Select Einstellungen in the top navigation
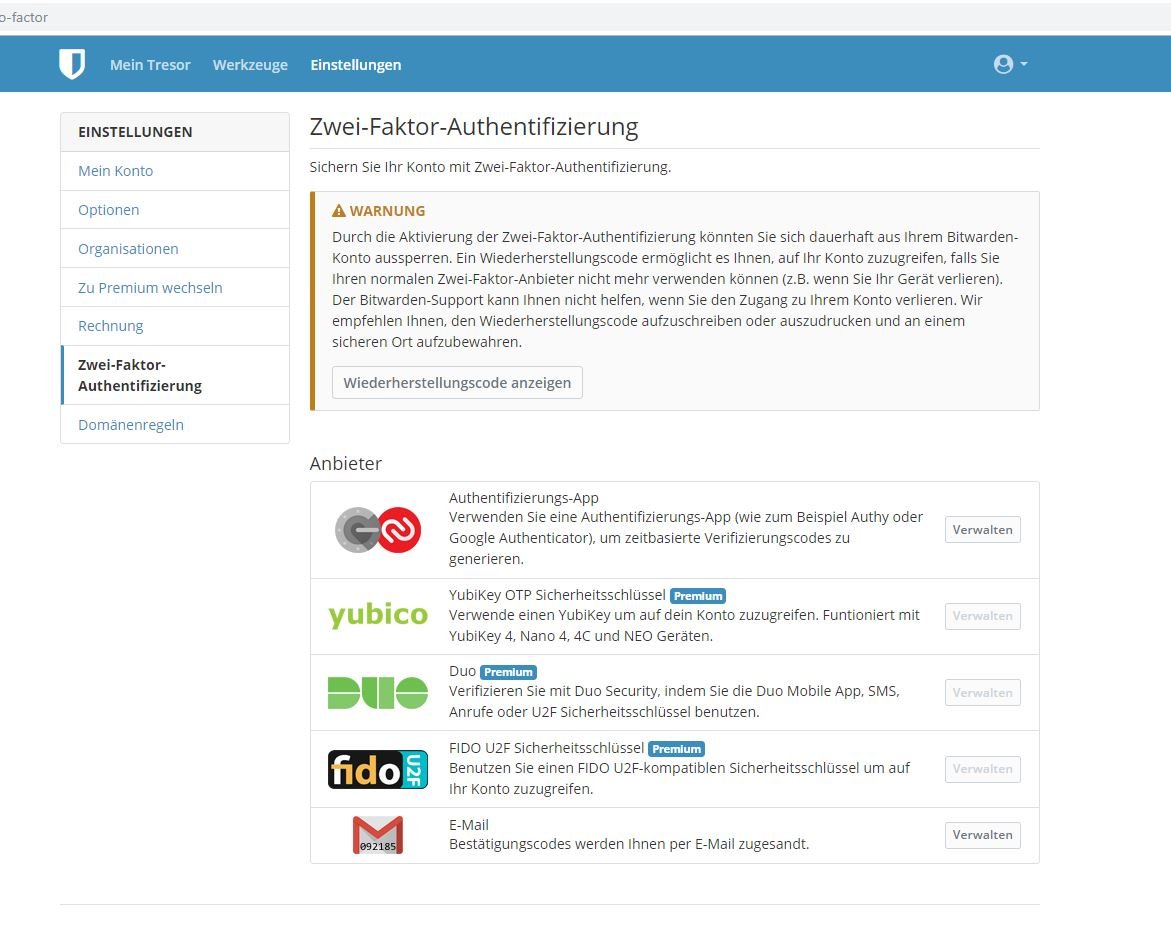1171x933 pixels. click(356, 65)
